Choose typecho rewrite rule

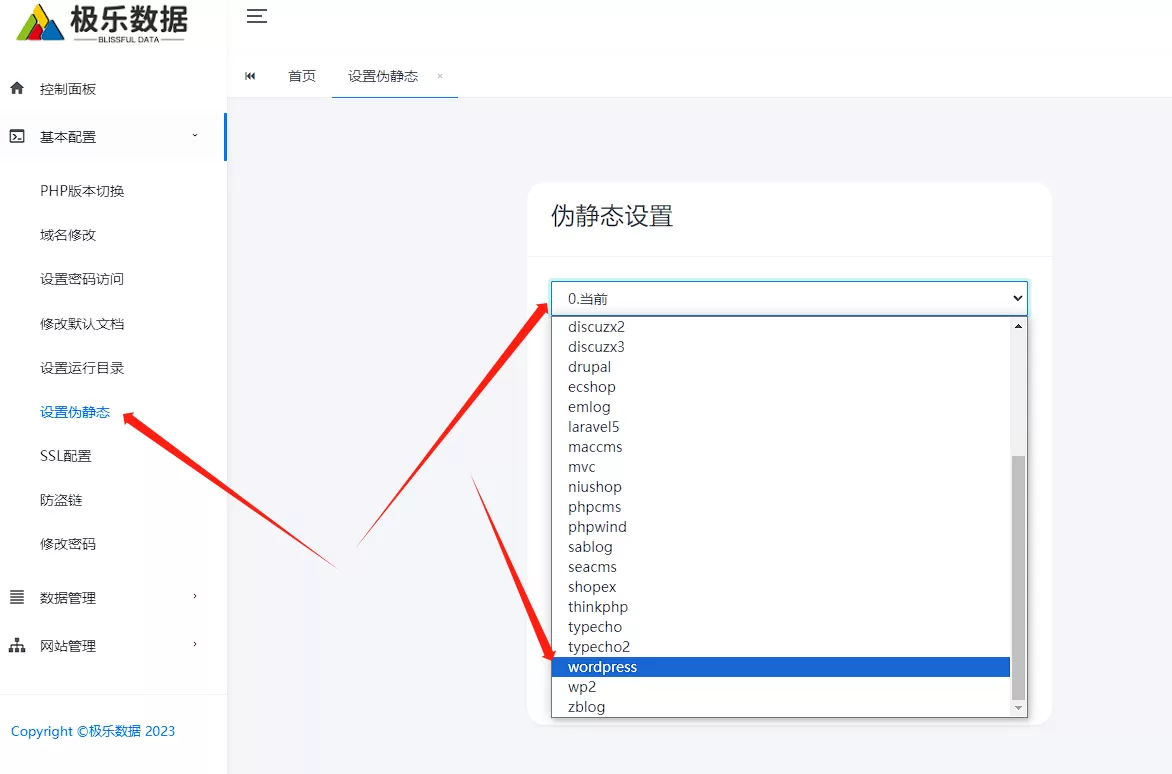tap(781, 627)
